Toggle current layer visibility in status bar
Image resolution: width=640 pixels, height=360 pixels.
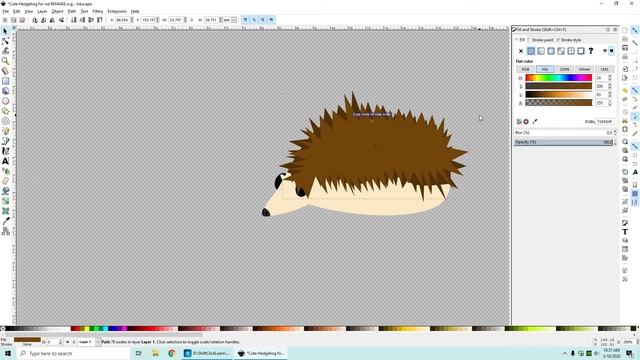(68, 342)
